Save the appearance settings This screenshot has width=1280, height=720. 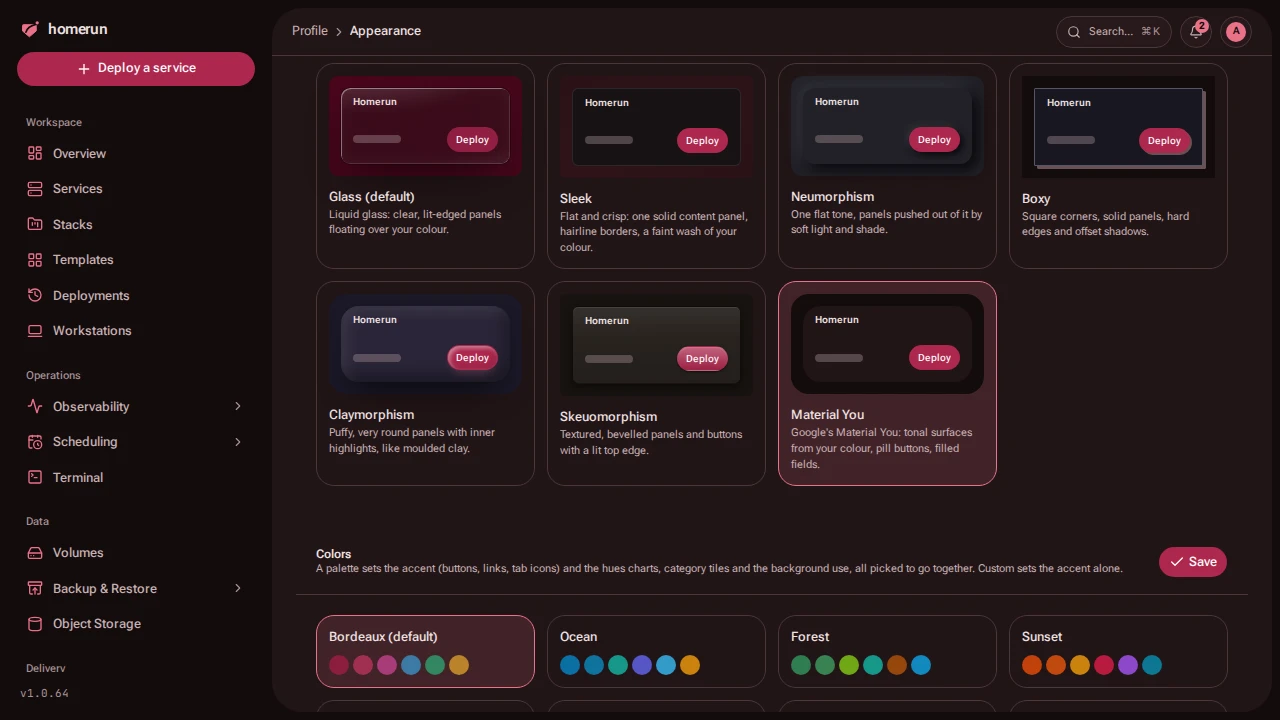(x=1193, y=562)
